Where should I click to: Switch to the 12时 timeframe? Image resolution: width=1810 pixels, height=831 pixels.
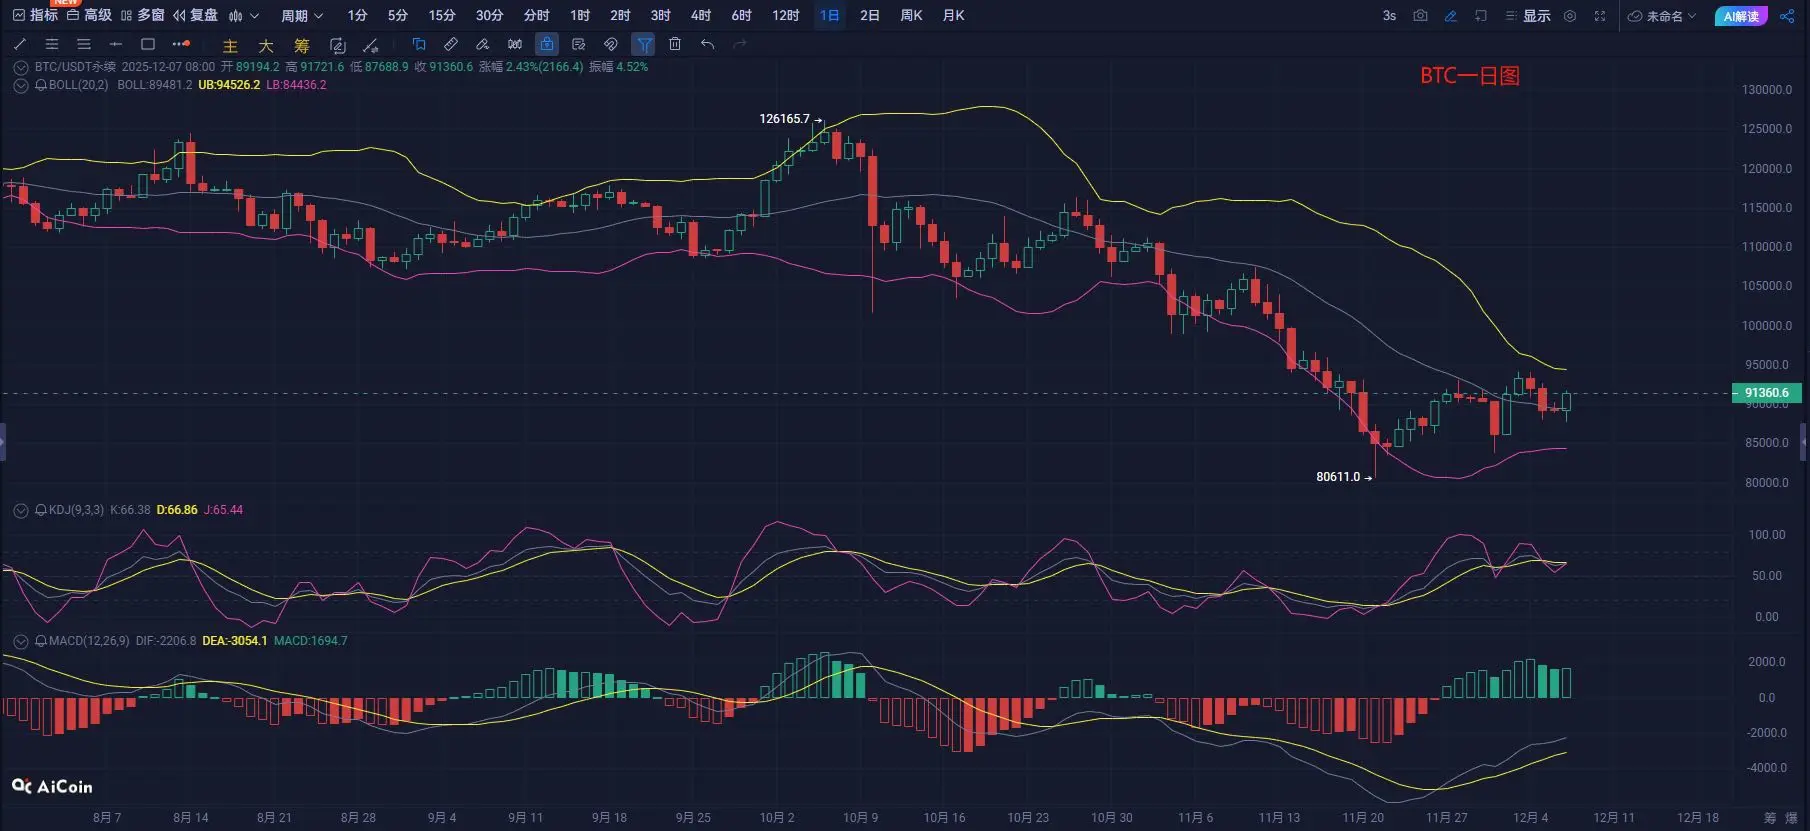786,16
